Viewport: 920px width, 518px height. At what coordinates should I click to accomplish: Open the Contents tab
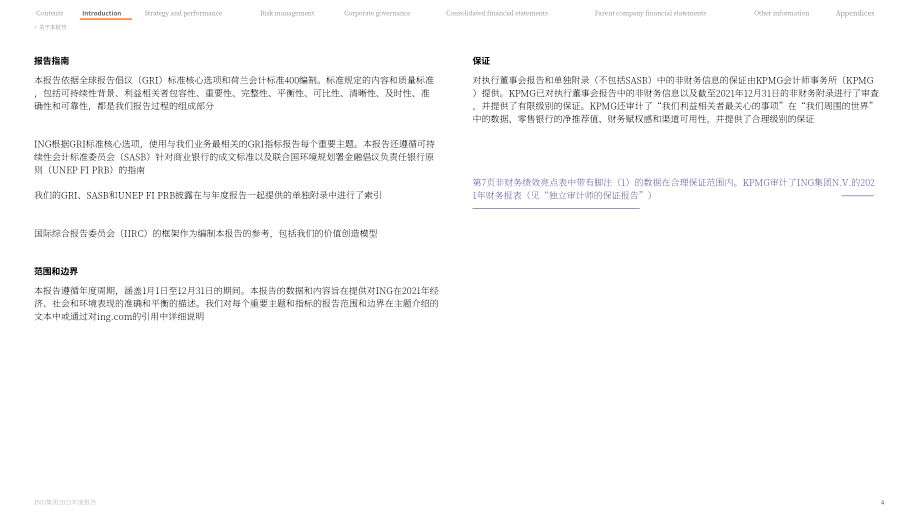click(49, 13)
